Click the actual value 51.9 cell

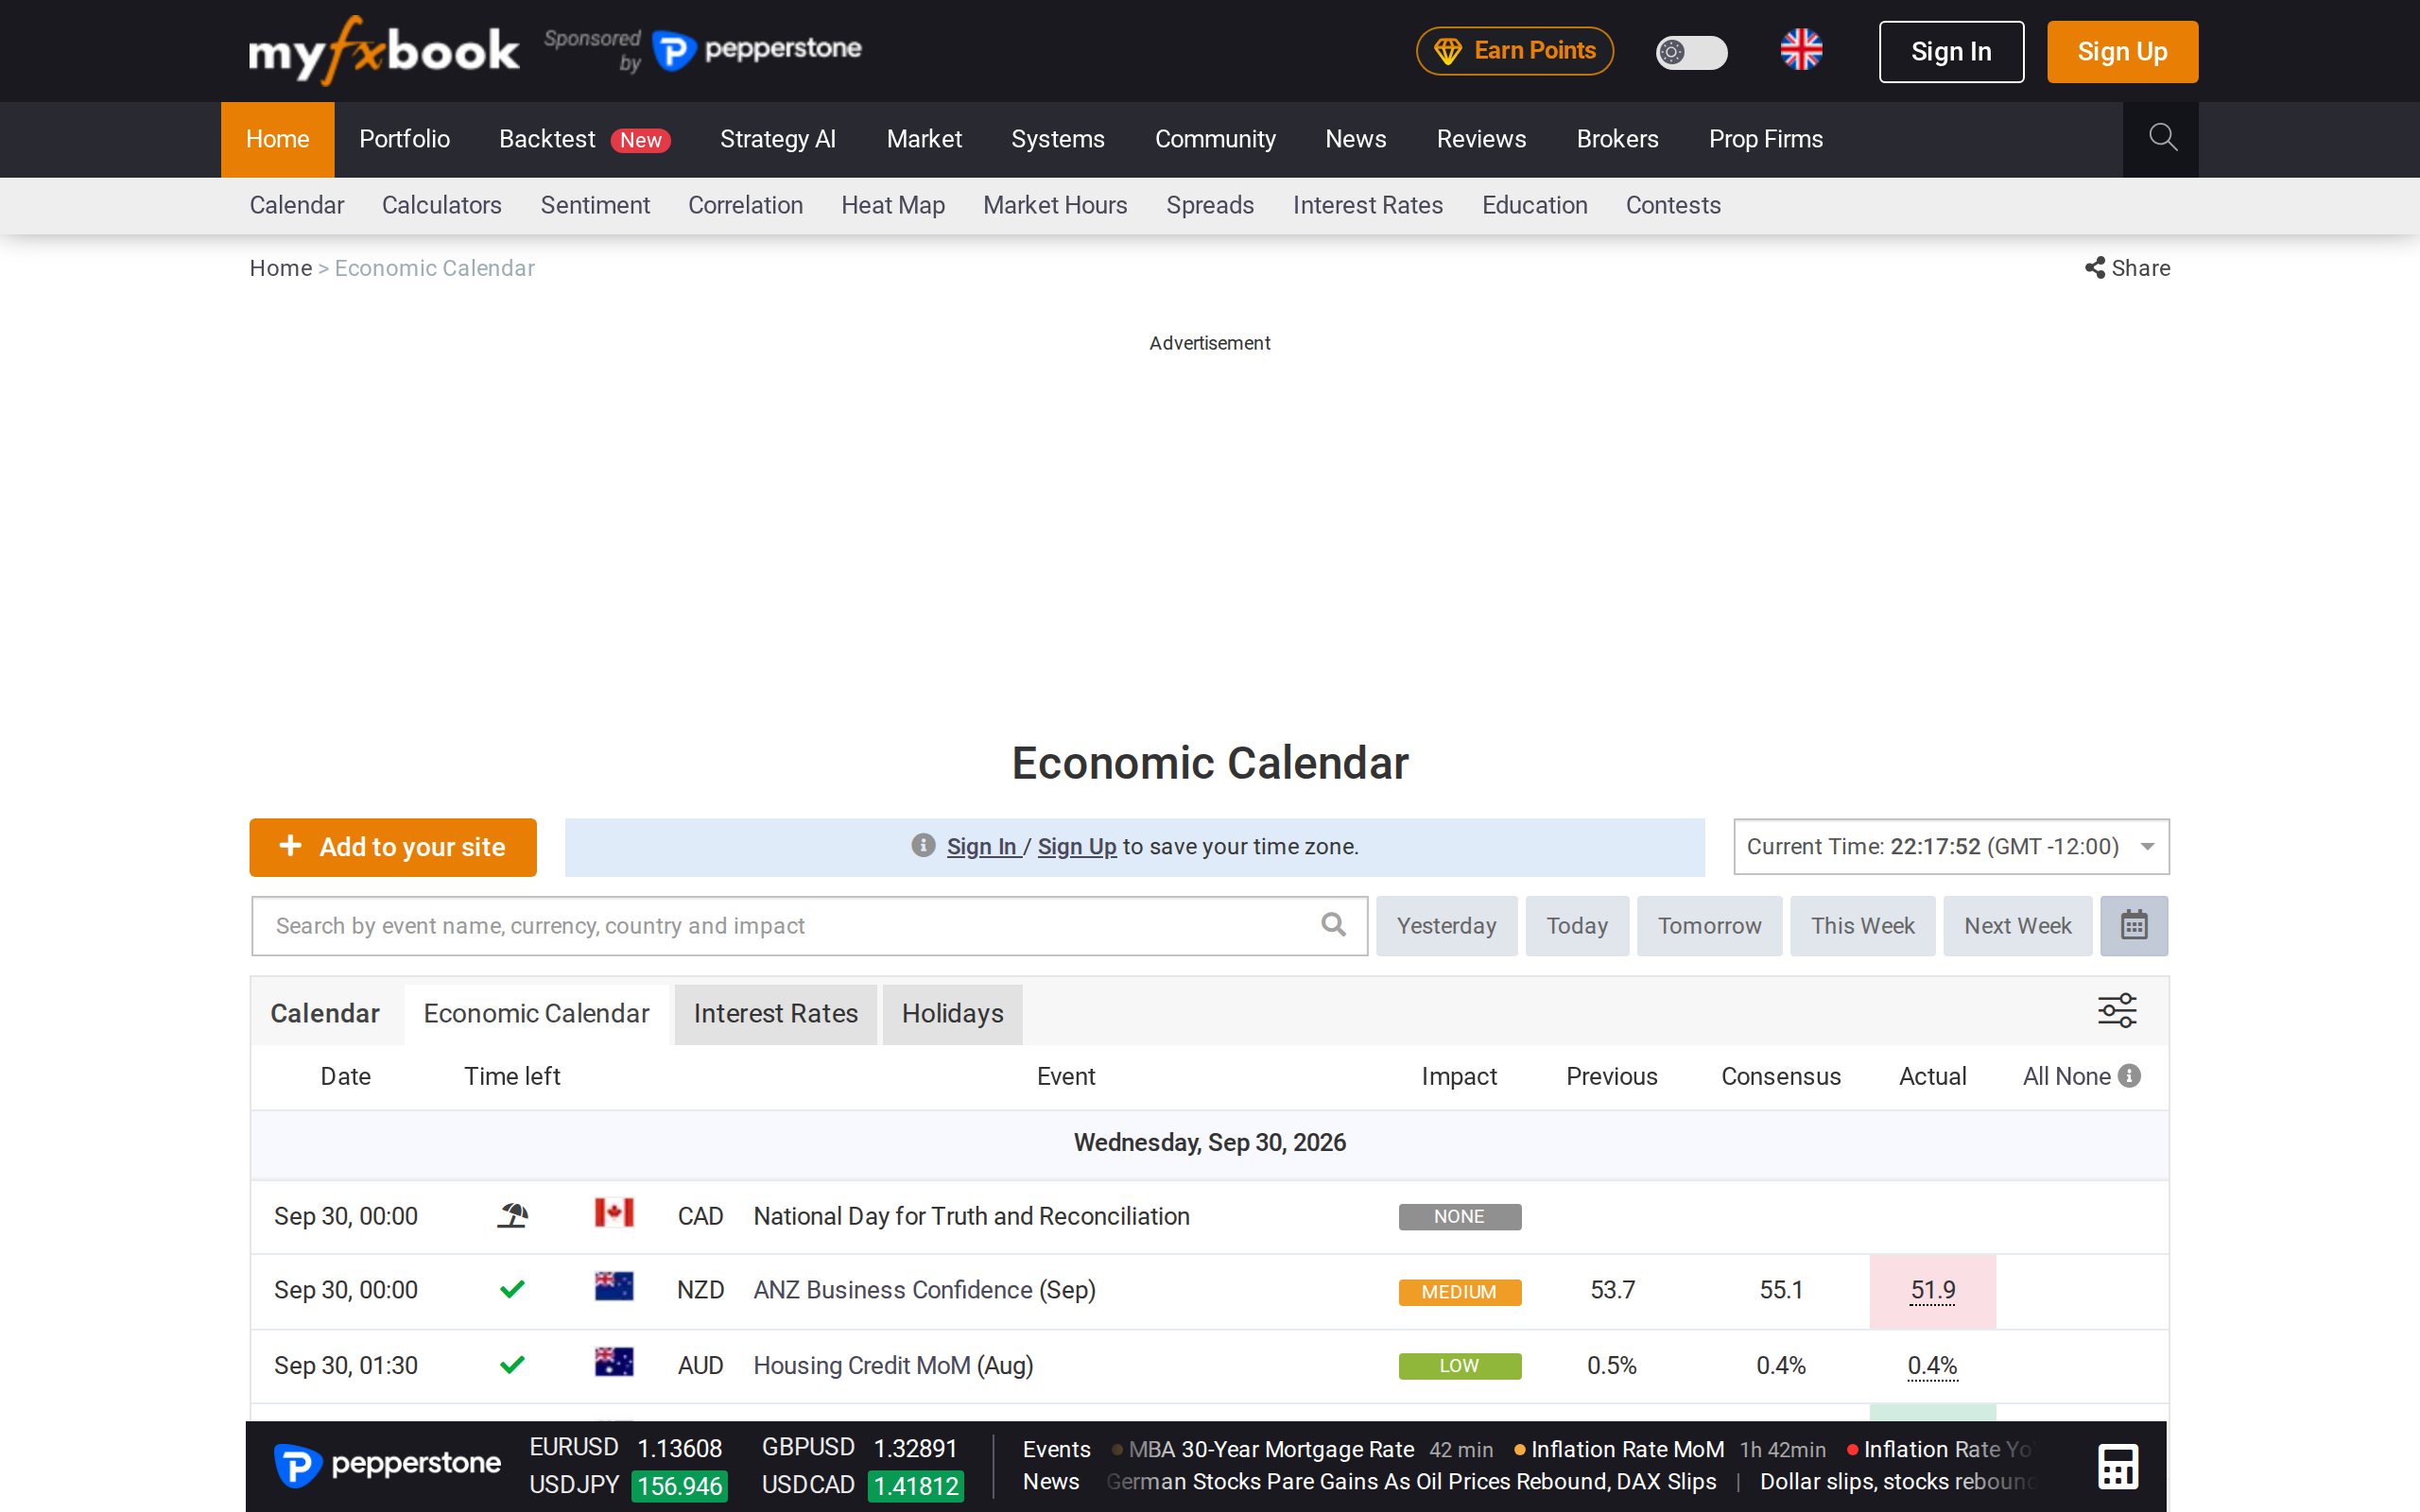click(1932, 1290)
